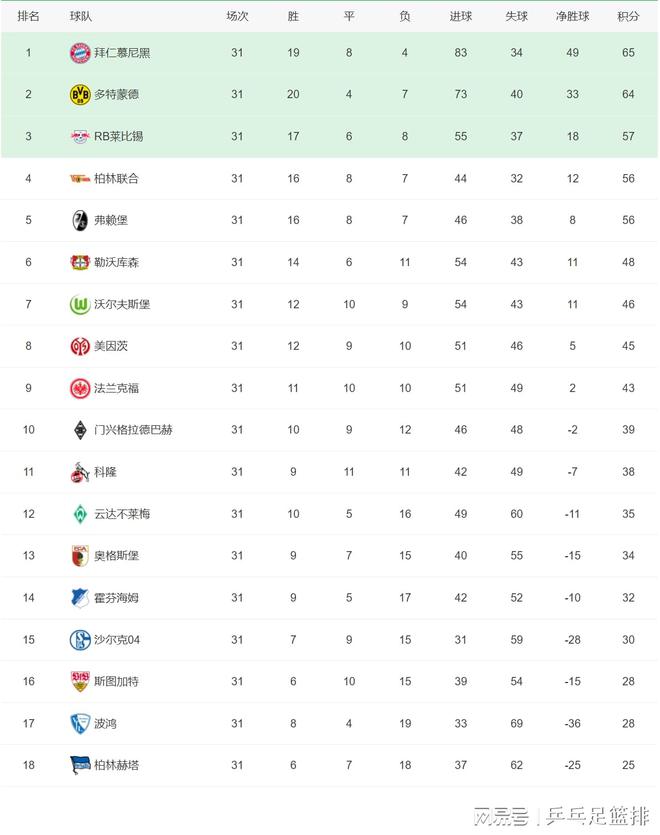Open the 斯图加特 team name link

click(x=116, y=682)
